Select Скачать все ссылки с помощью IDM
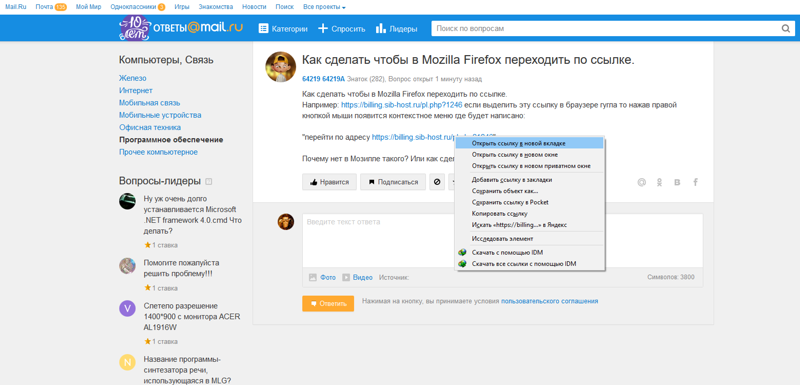800x385 pixels. point(529,264)
